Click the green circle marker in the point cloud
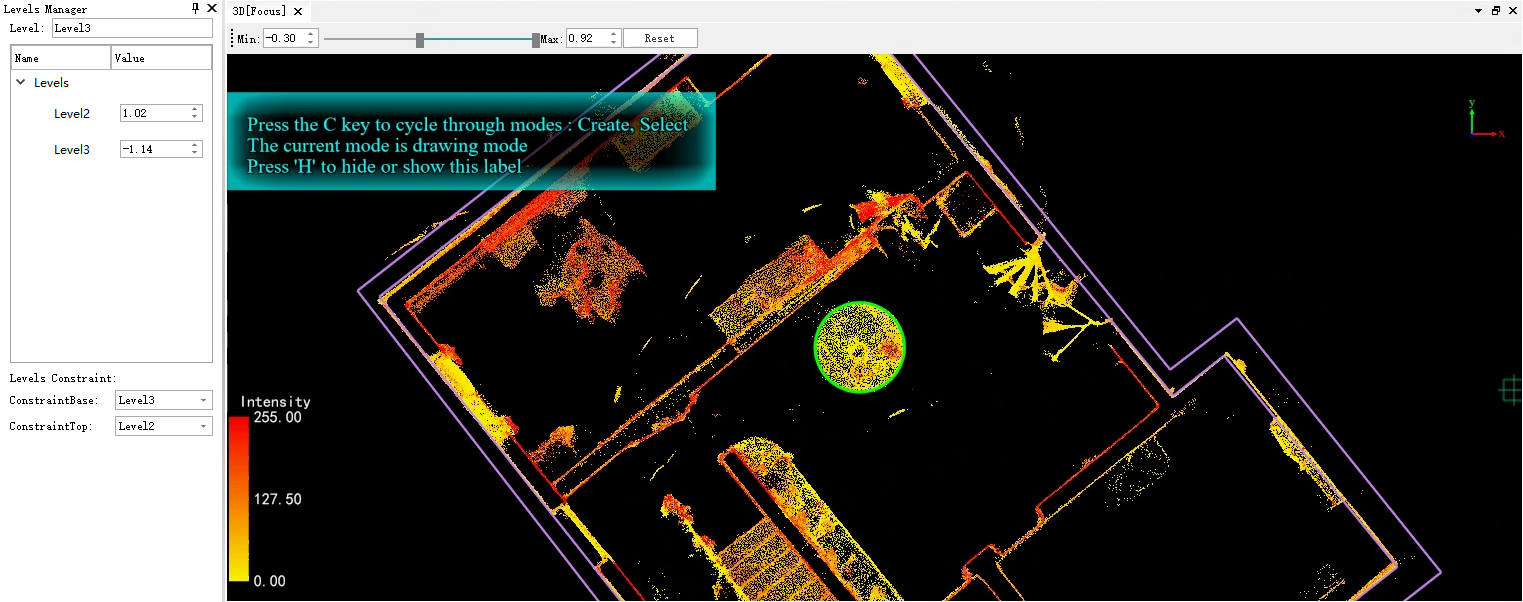This screenshot has width=1523, height=602. pos(859,346)
